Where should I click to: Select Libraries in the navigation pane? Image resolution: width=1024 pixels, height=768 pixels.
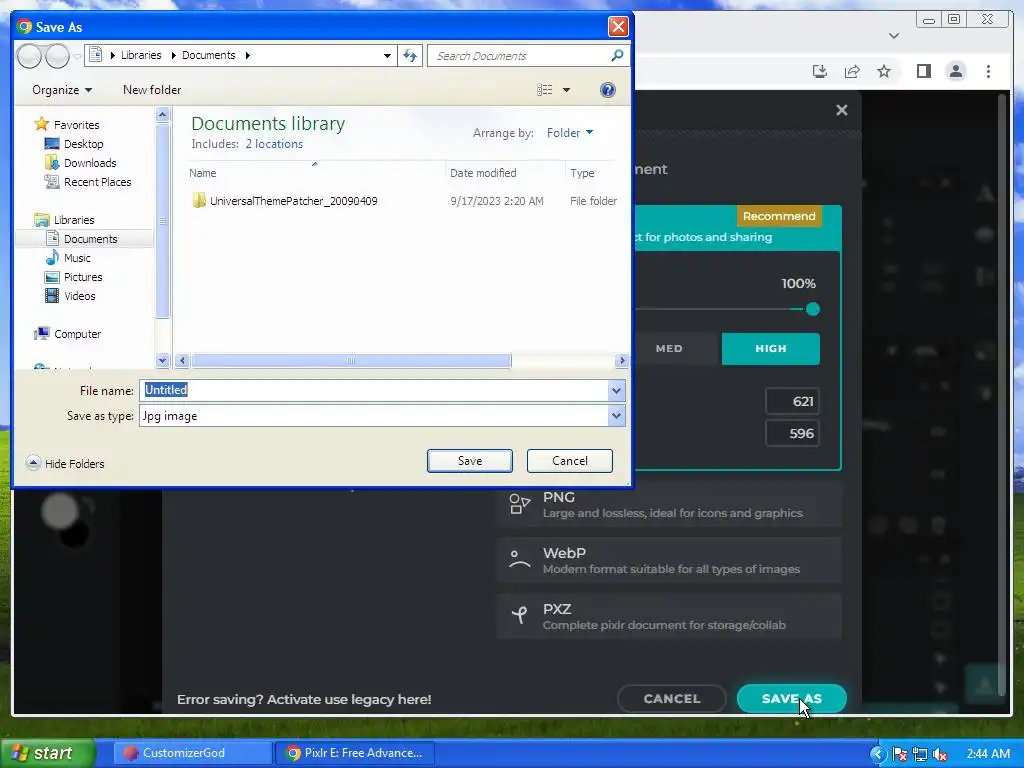tap(65, 220)
